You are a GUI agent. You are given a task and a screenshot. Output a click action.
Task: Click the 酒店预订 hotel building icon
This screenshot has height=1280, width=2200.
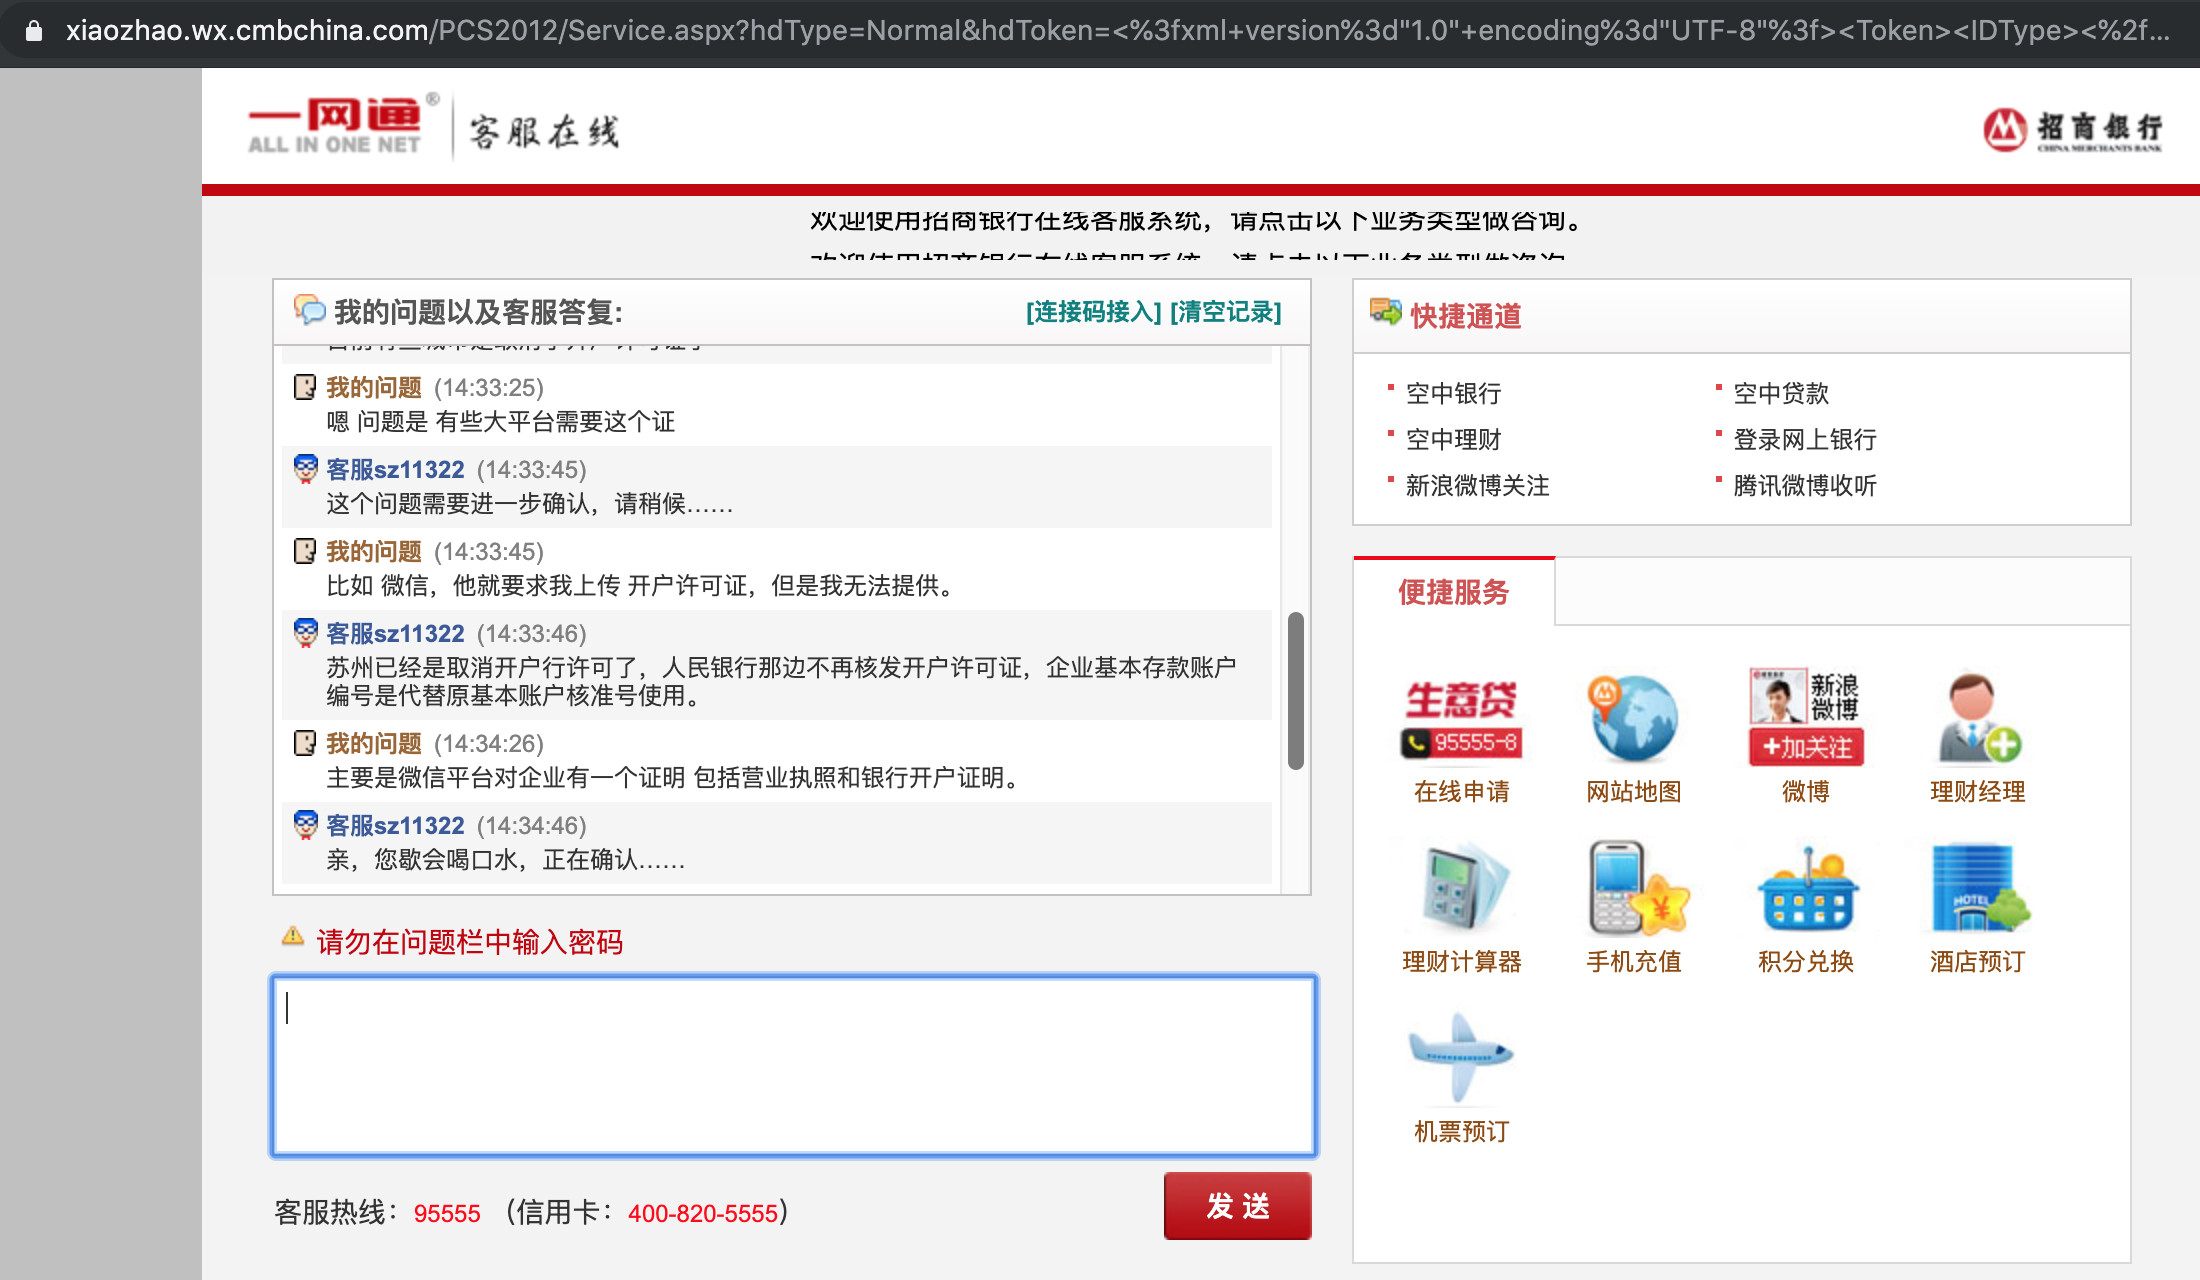[x=1977, y=889]
